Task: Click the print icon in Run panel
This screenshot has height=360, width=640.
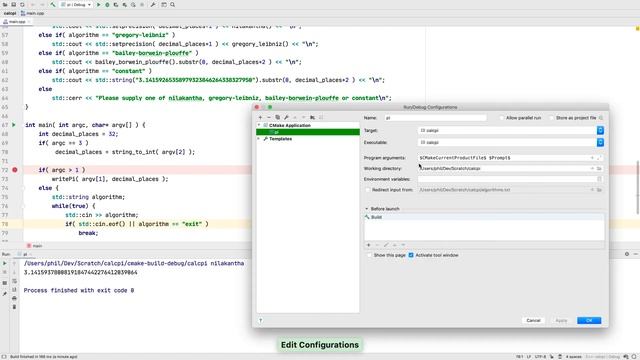Action: (x=14, y=298)
